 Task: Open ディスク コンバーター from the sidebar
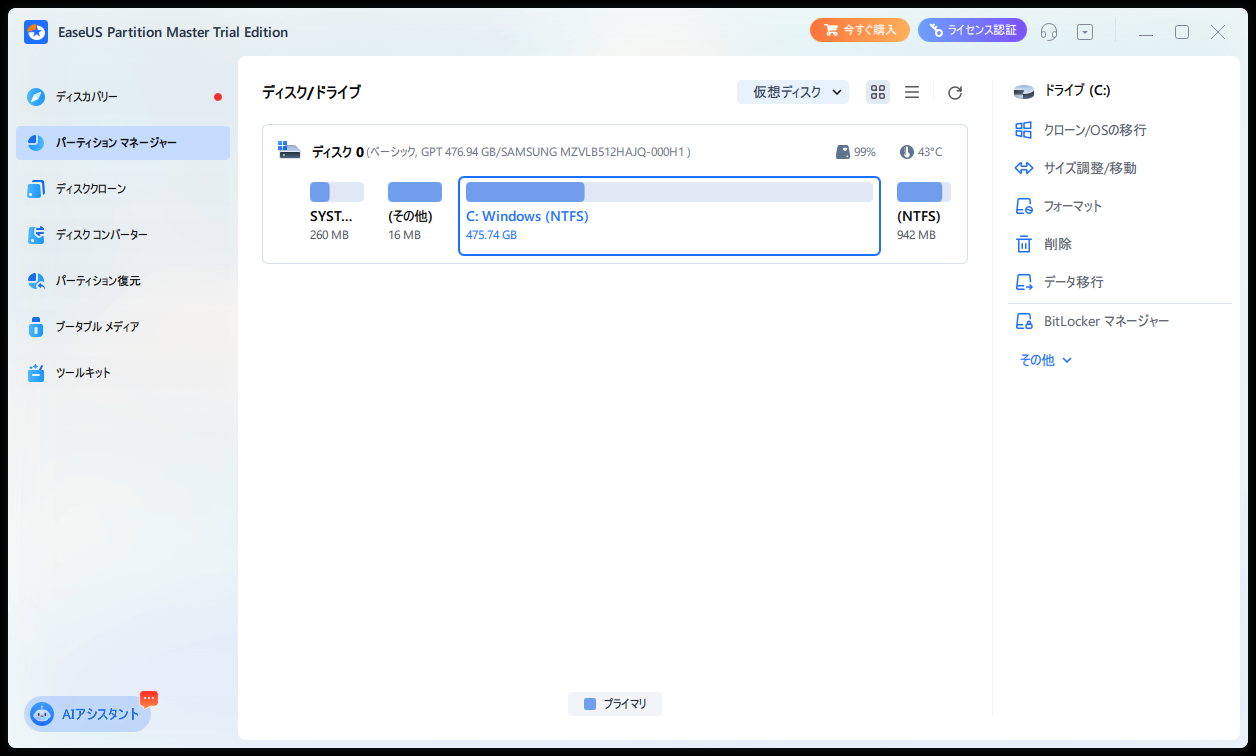click(x=123, y=235)
